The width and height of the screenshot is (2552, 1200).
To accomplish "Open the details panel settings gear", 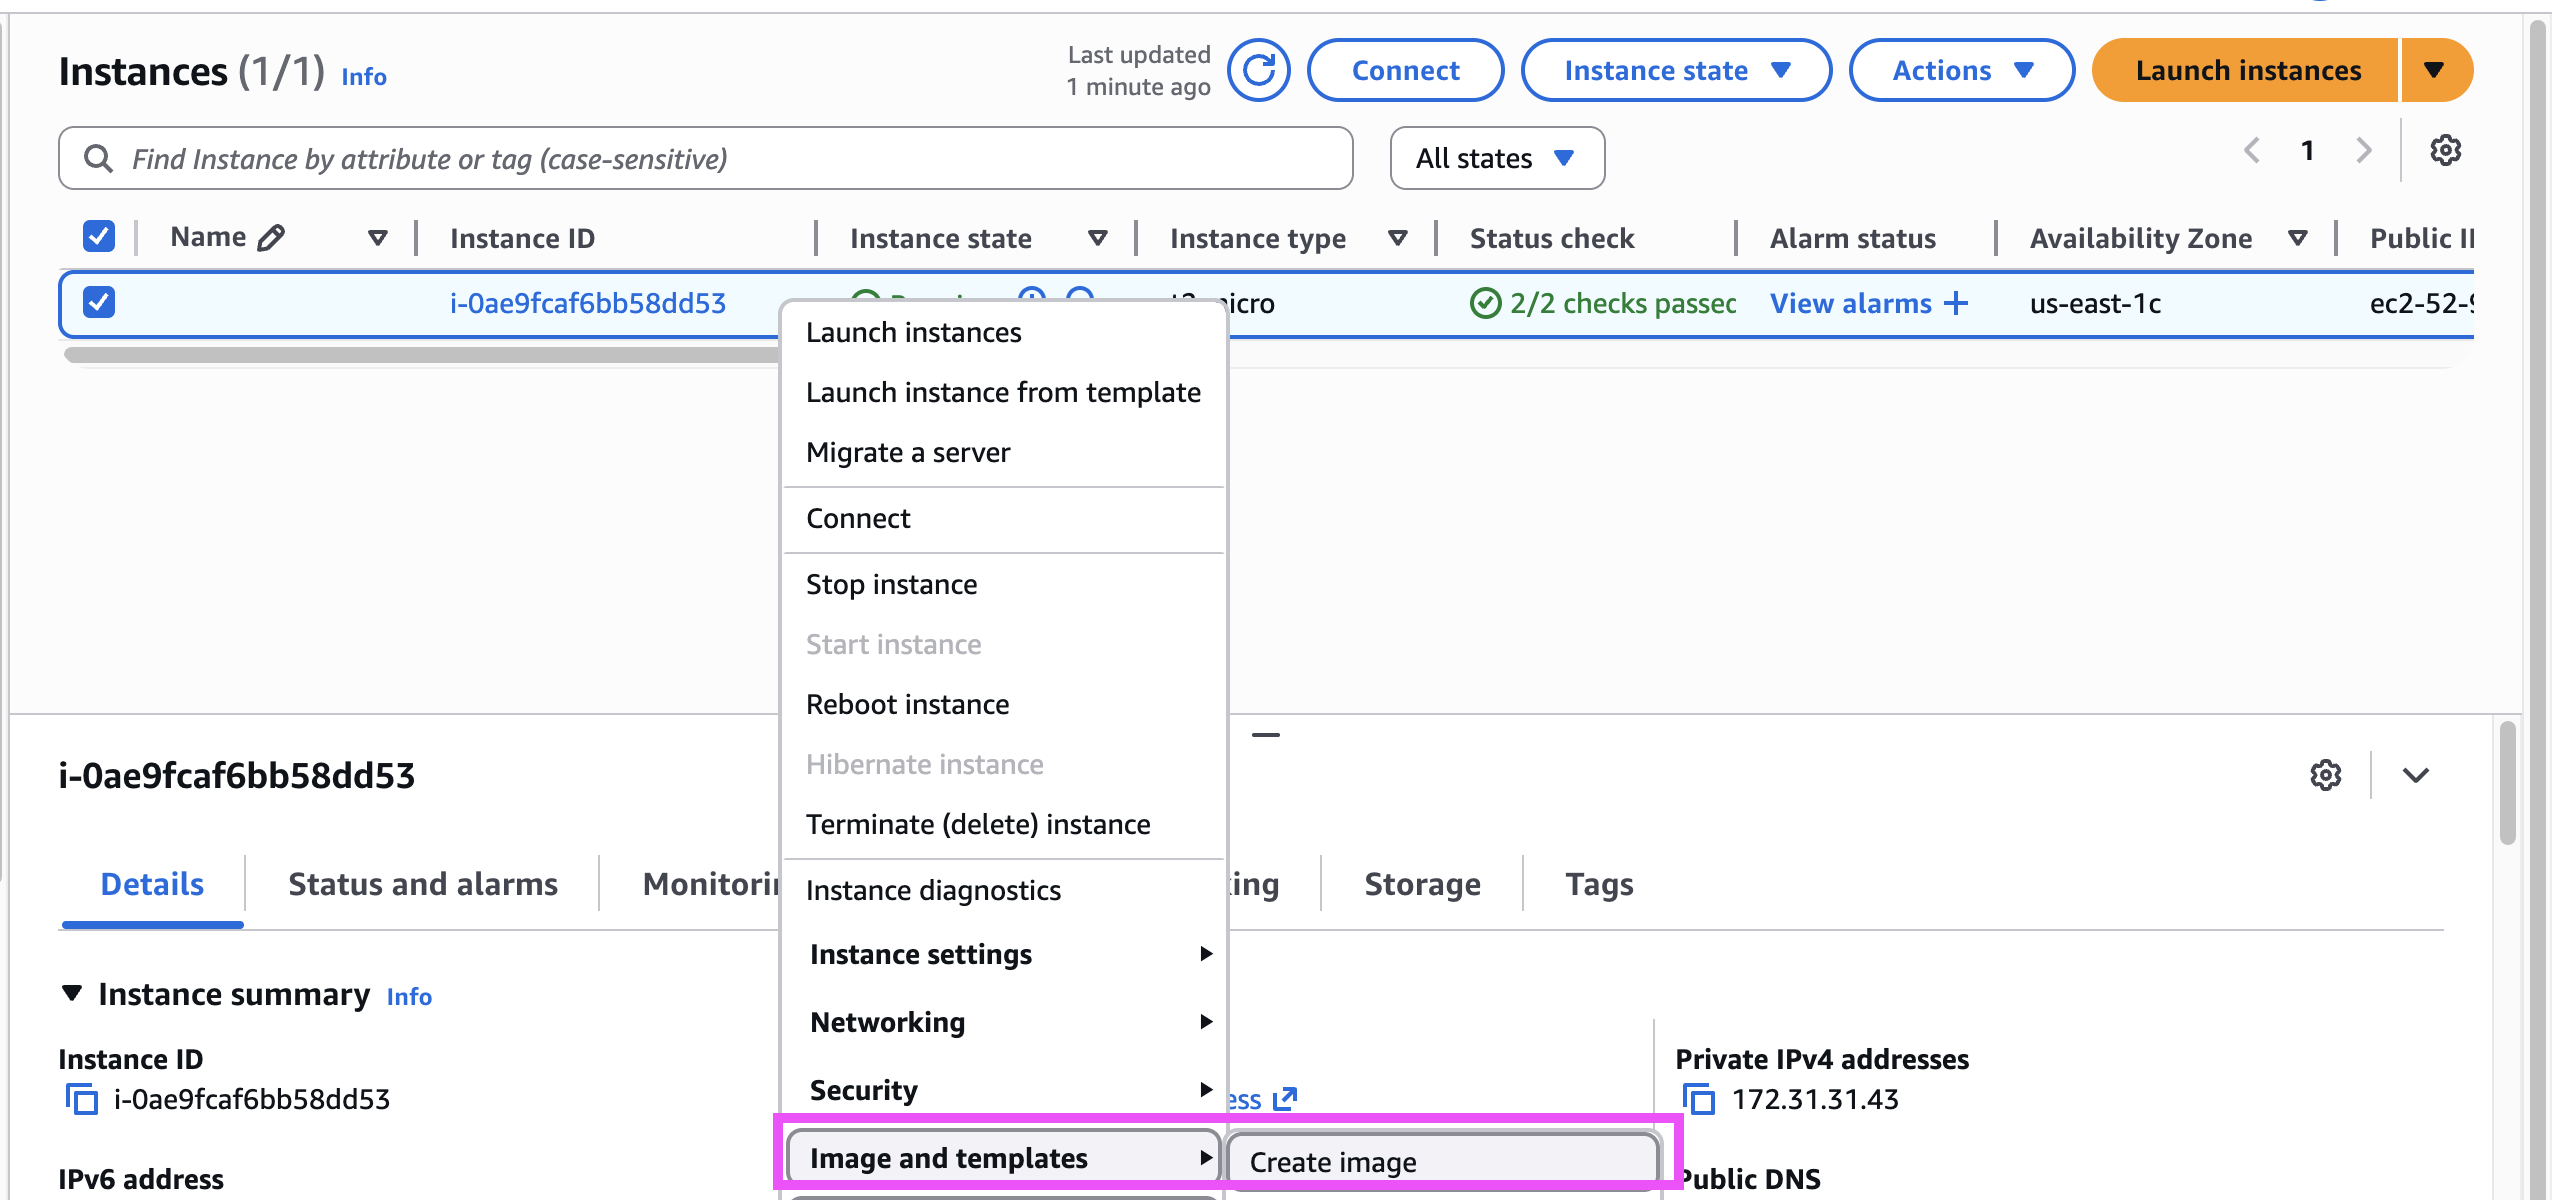I will [2325, 775].
